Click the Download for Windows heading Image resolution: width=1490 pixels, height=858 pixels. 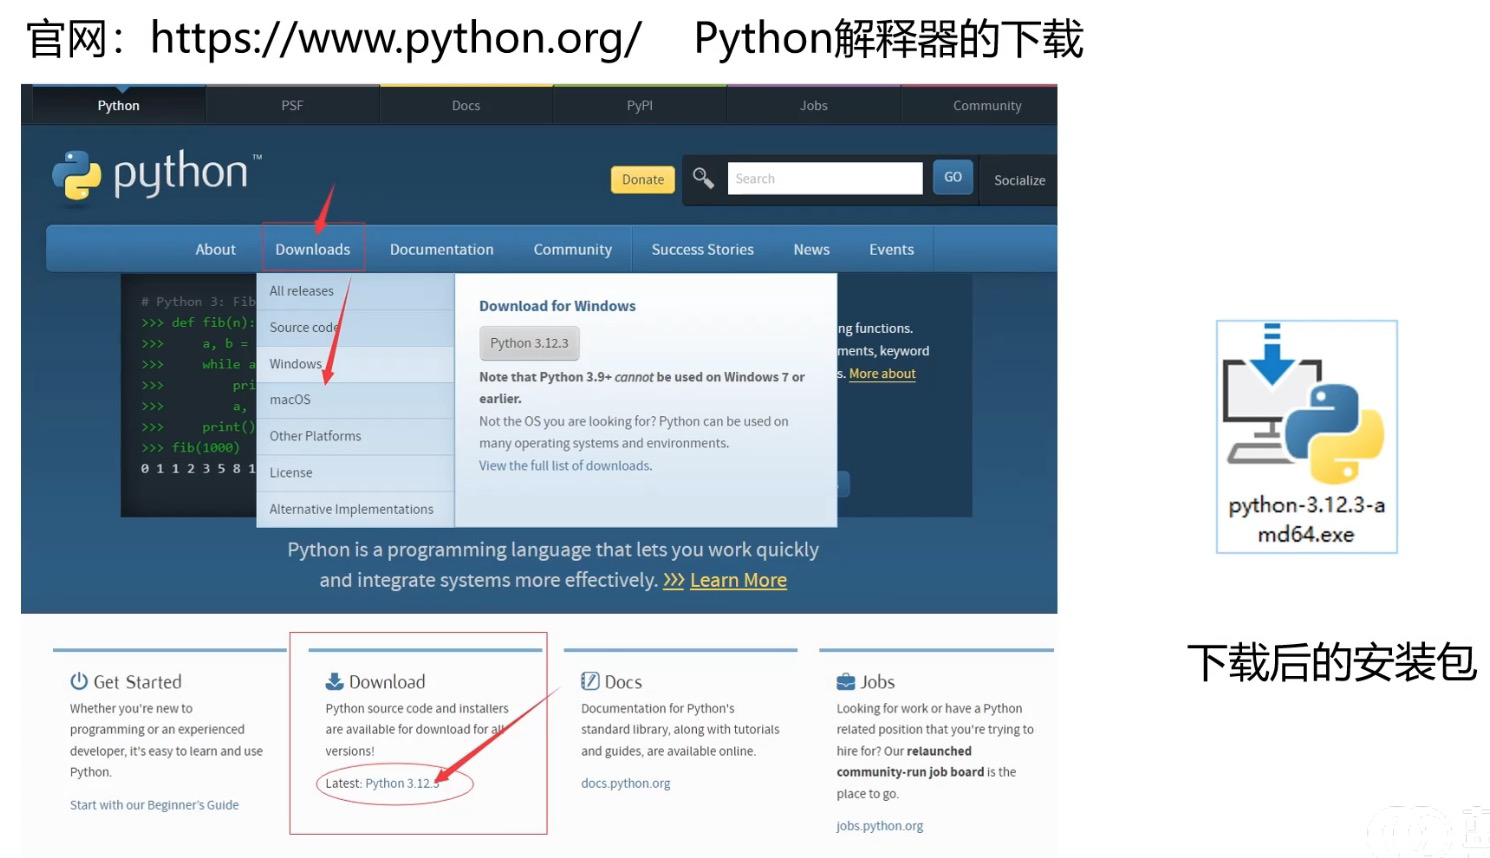(557, 306)
